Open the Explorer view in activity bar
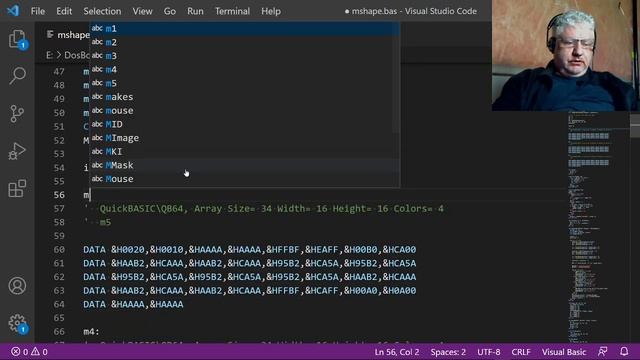Viewport: 640px width, 360px height. point(17,39)
